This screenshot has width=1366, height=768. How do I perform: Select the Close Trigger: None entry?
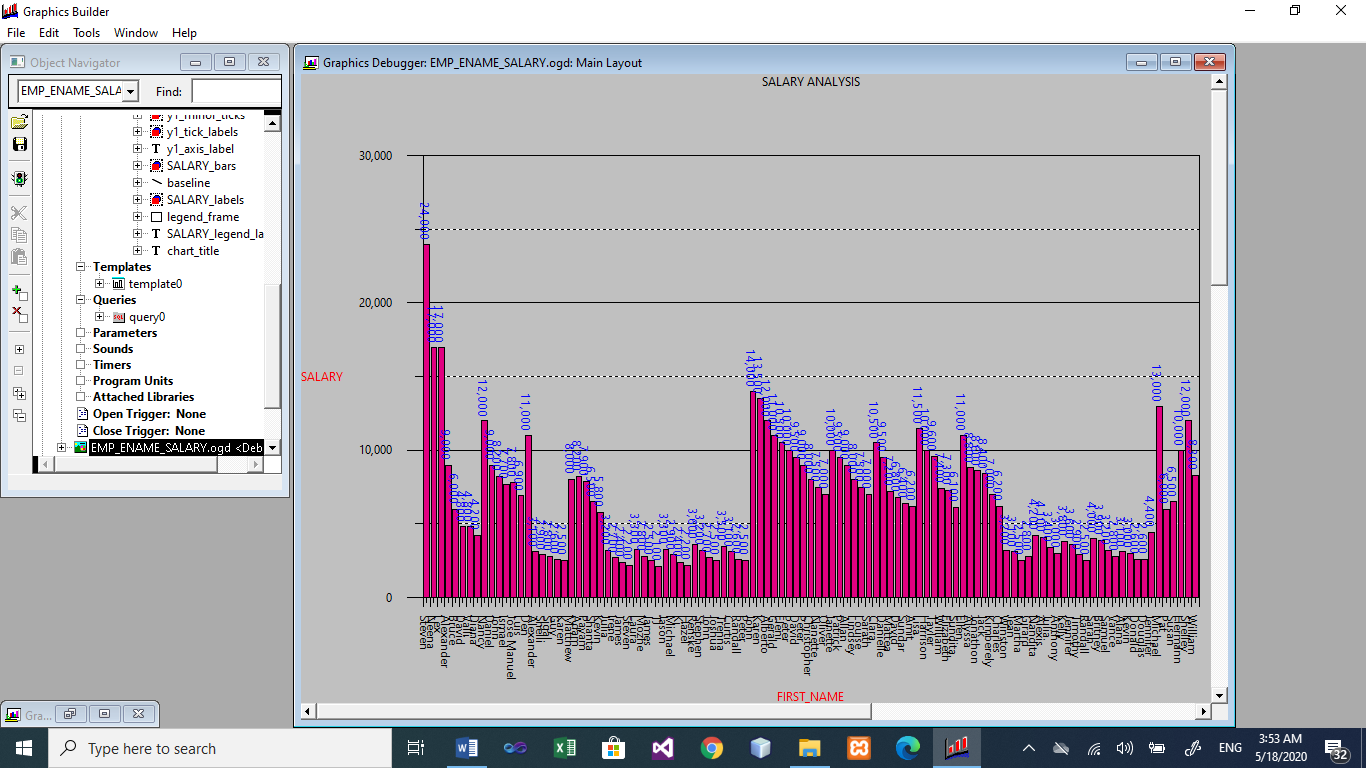coord(149,431)
